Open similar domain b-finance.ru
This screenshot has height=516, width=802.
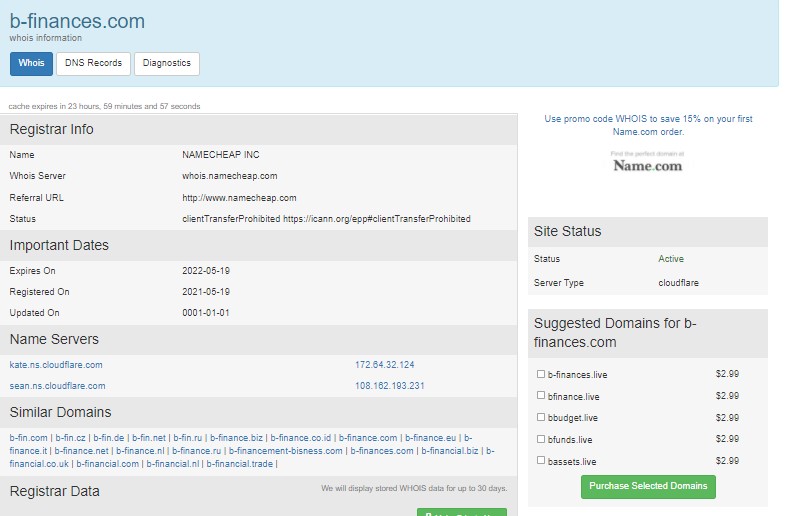(196, 451)
